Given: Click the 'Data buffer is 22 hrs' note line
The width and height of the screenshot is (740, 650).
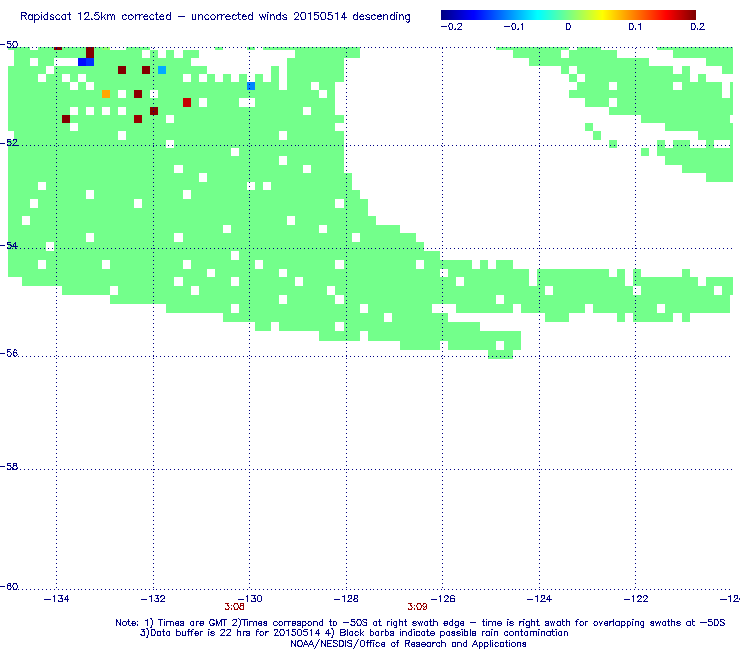Looking at the screenshot, I should [x=354, y=633].
